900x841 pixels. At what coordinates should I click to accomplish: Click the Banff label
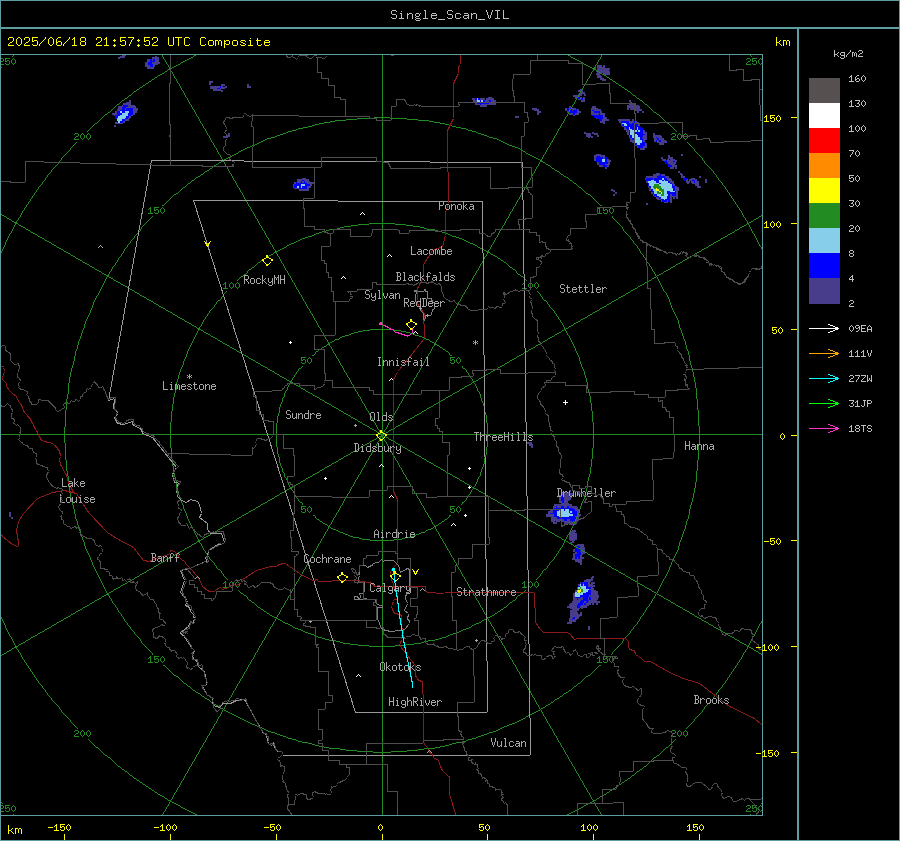(165, 557)
